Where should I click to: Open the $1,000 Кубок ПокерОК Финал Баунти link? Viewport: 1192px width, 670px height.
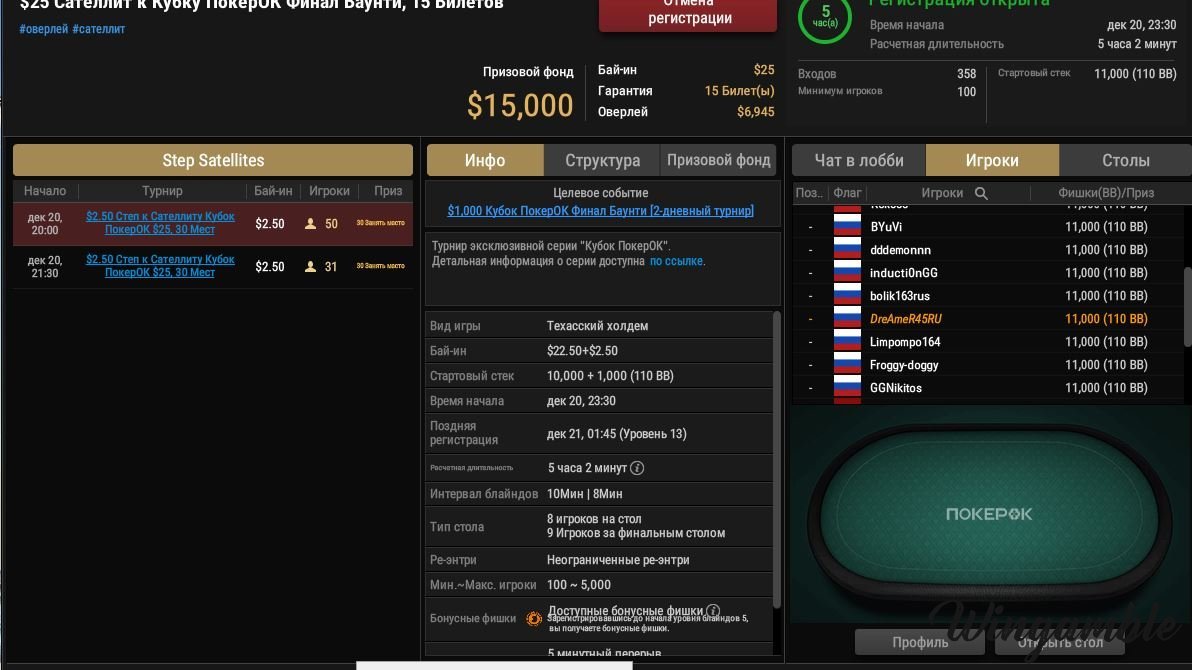click(x=601, y=211)
